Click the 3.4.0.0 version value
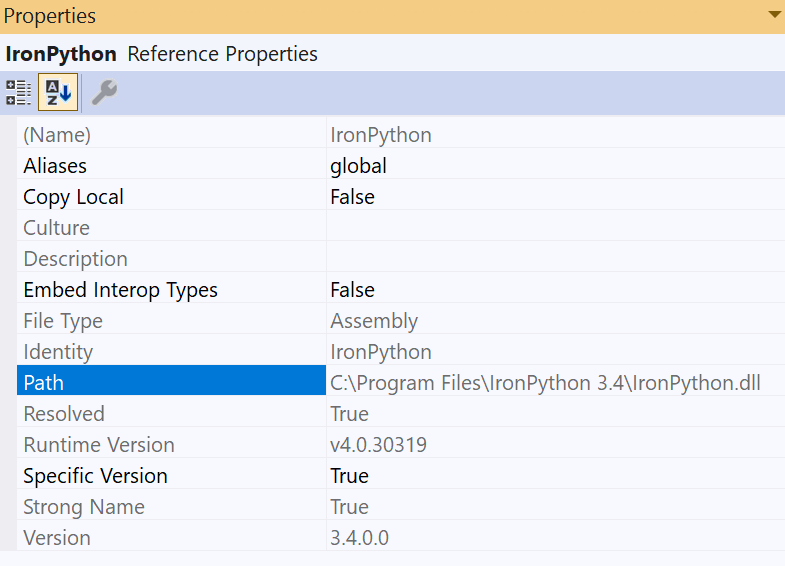 pyautogui.click(x=359, y=538)
